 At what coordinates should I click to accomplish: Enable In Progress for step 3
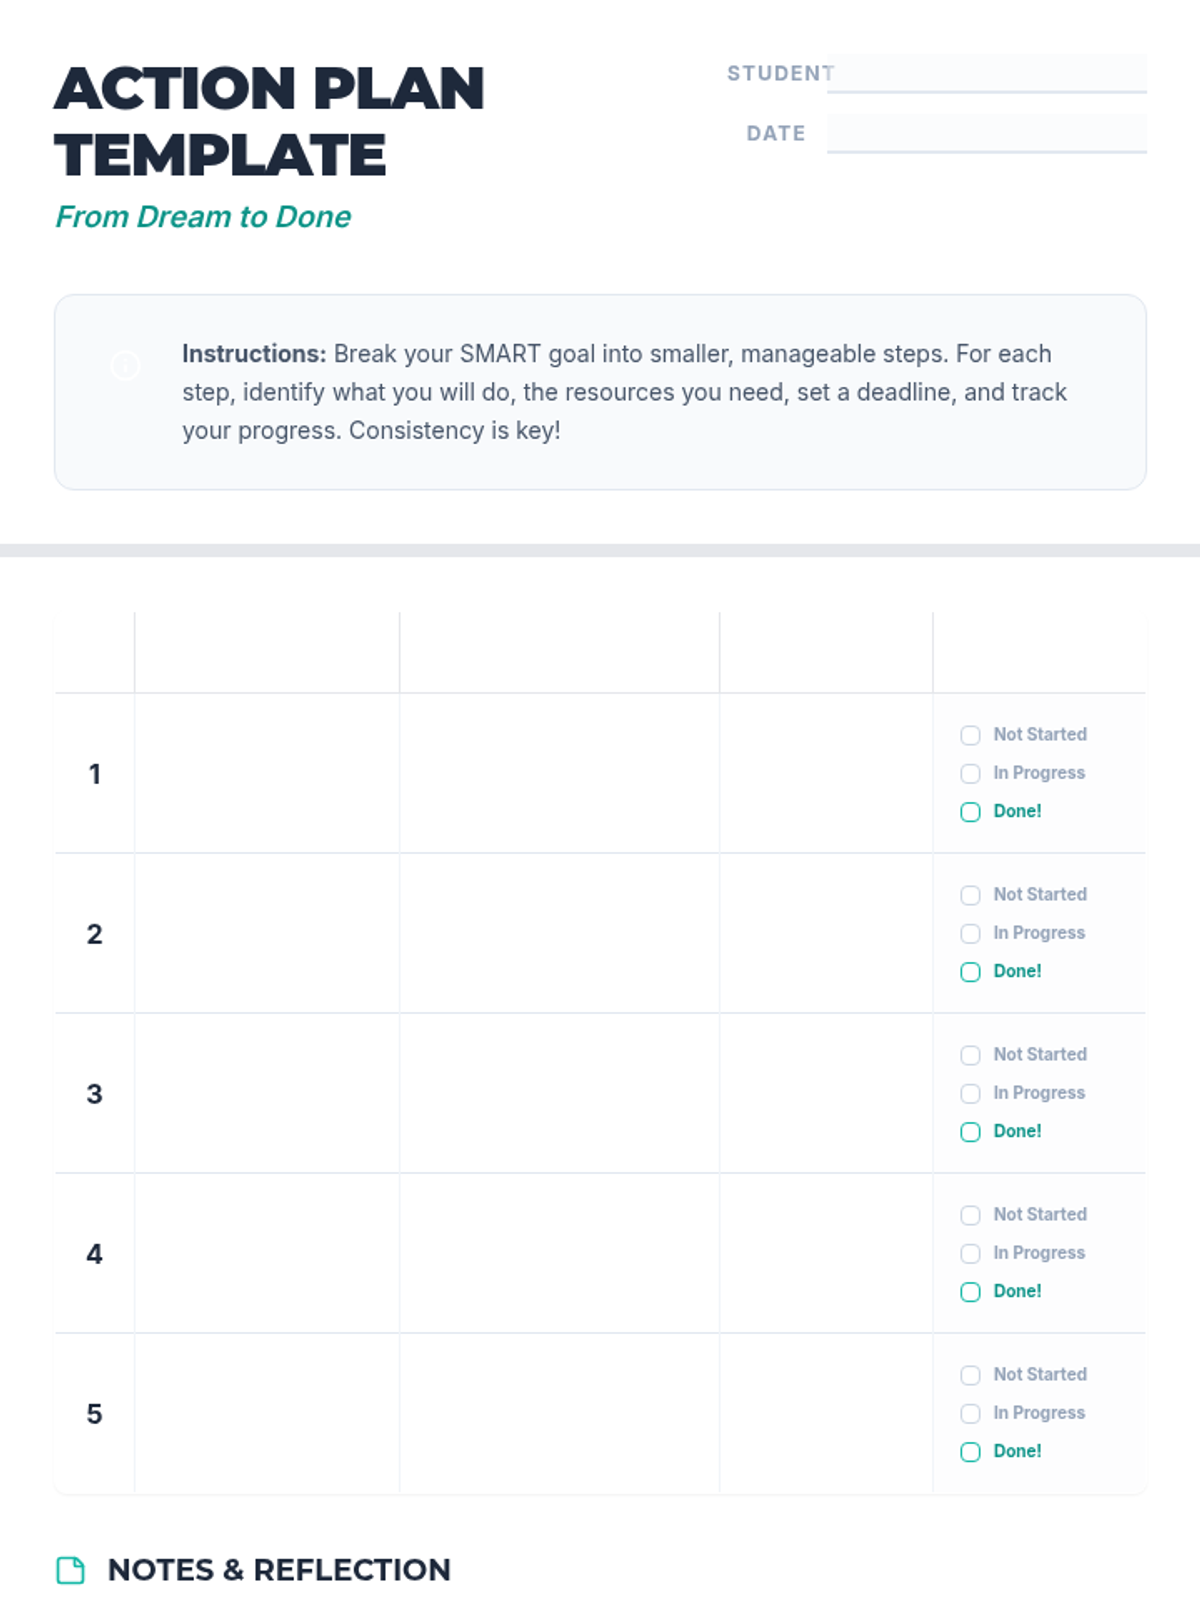(970, 1093)
